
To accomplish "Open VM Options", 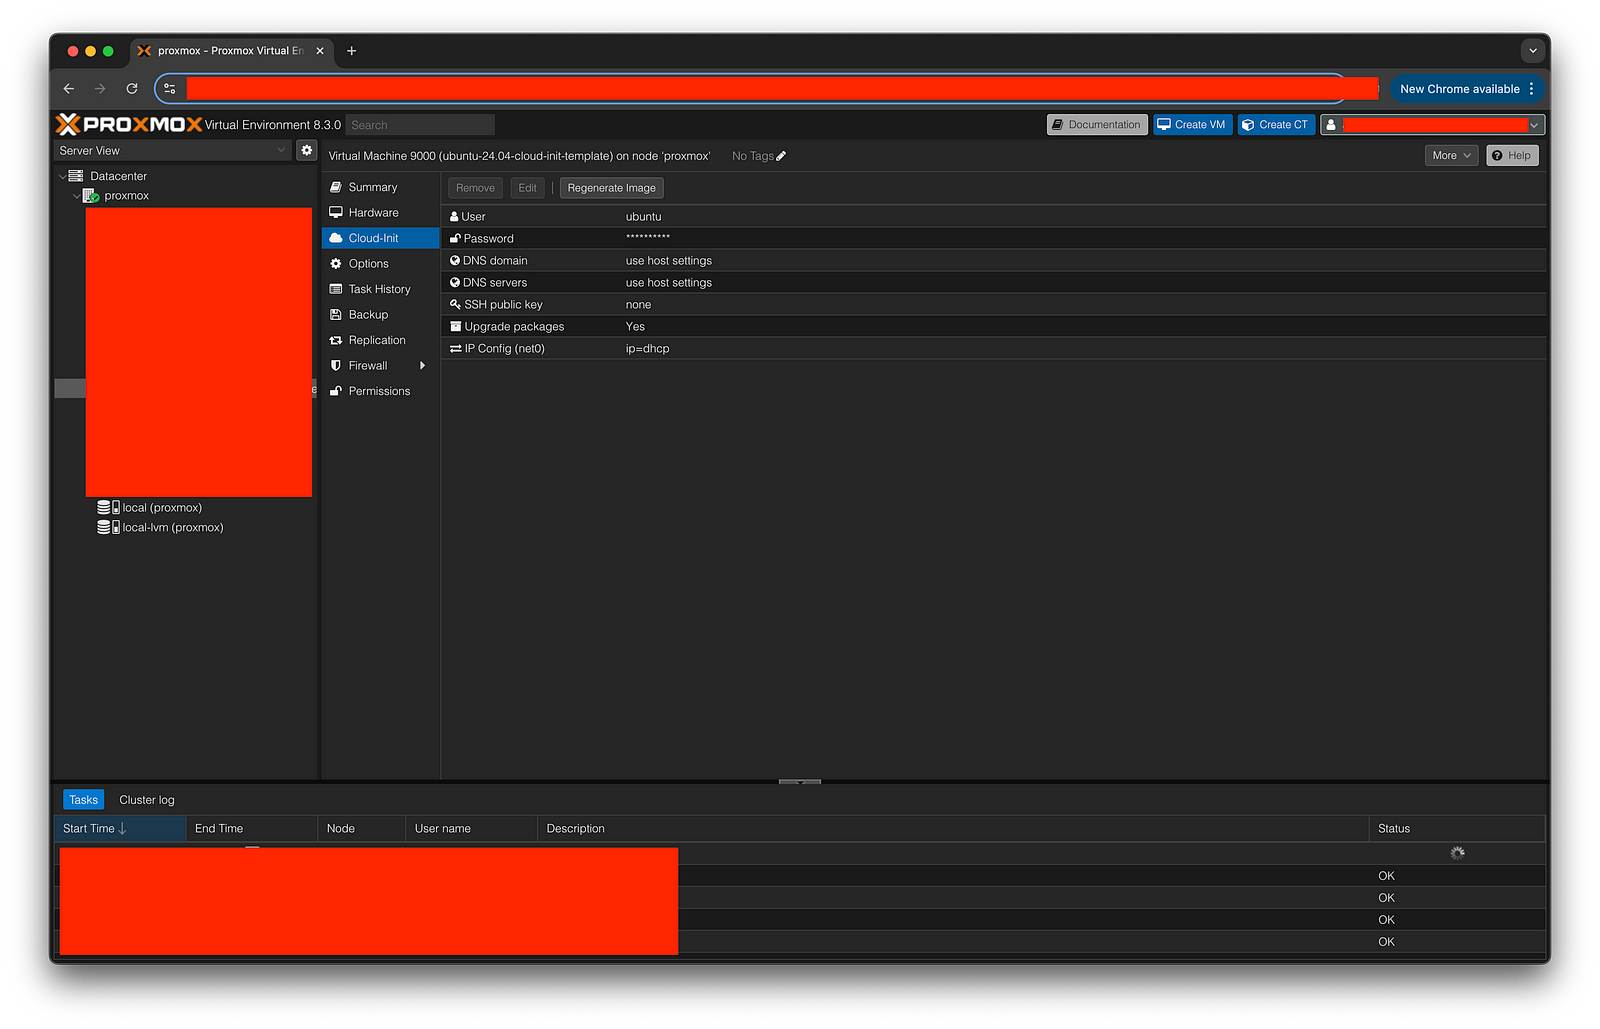I will coord(380,264).
